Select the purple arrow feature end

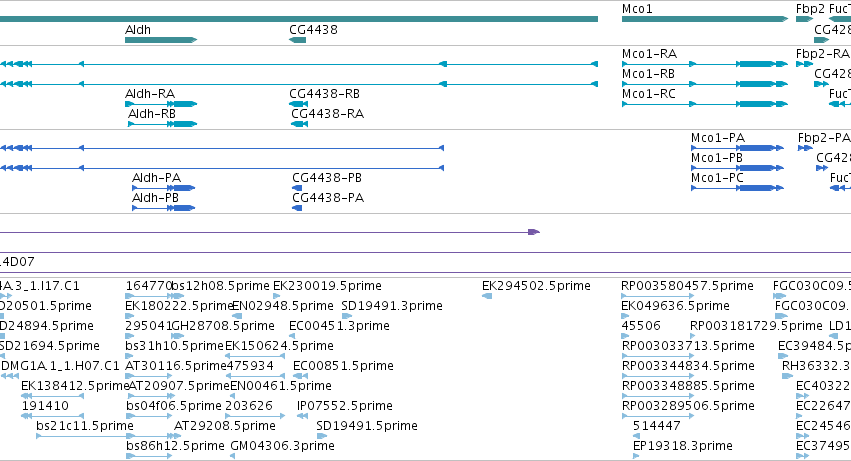click(x=534, y=232)
